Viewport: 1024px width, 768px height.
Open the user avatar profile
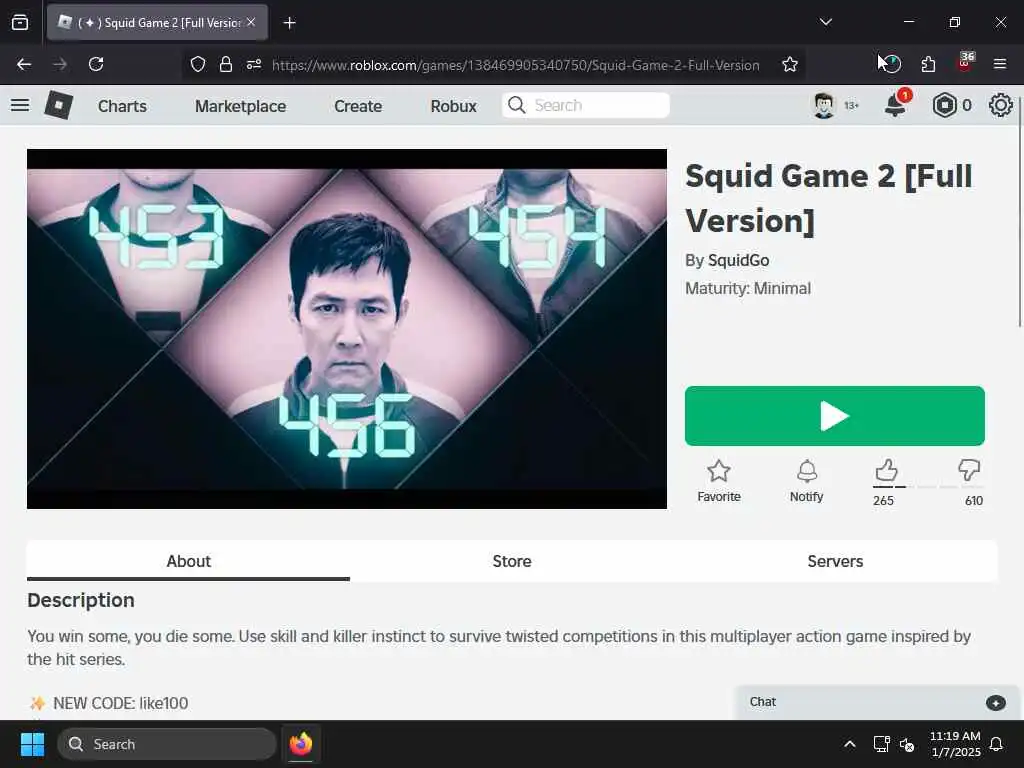tap(824, 105)
